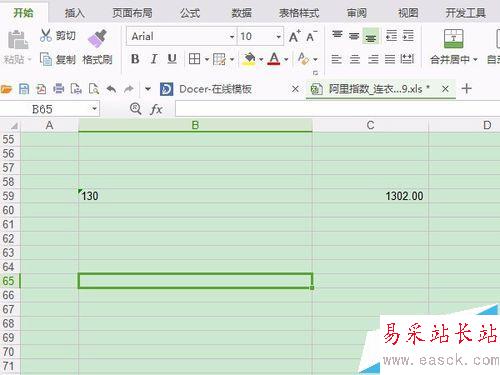
Task: Open font color dropdown arrow
Action: [286, 60]
